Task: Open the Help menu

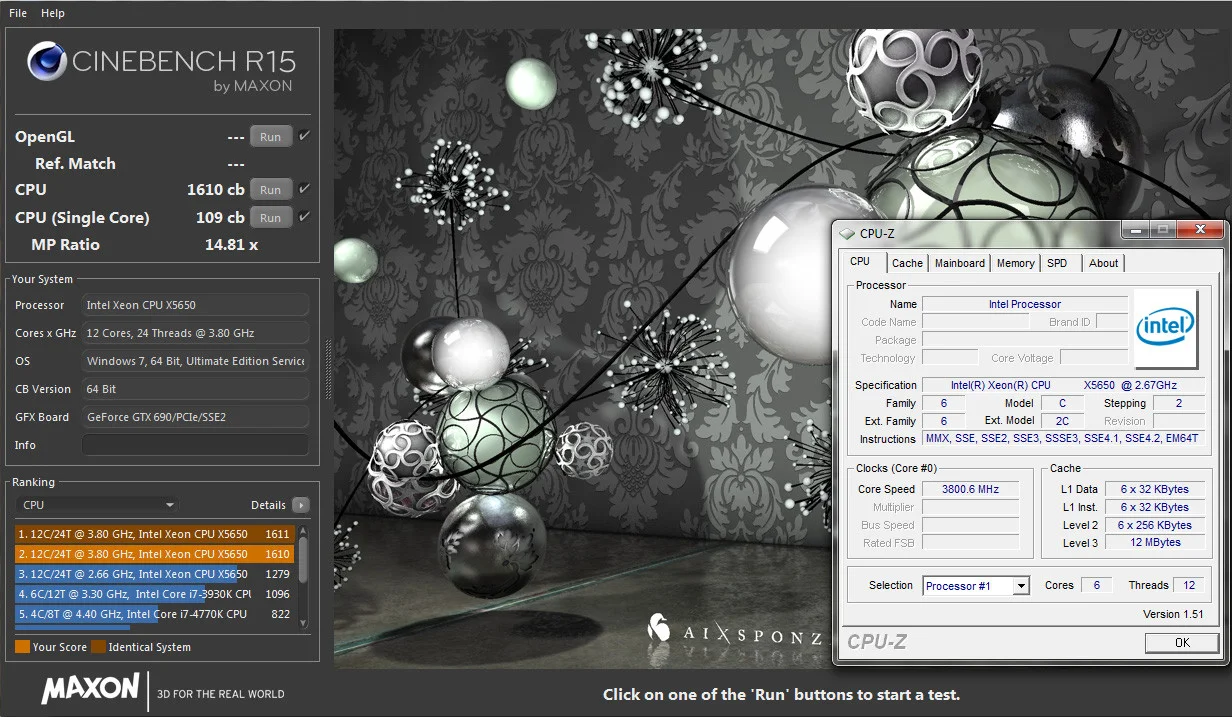Action: 53,13
